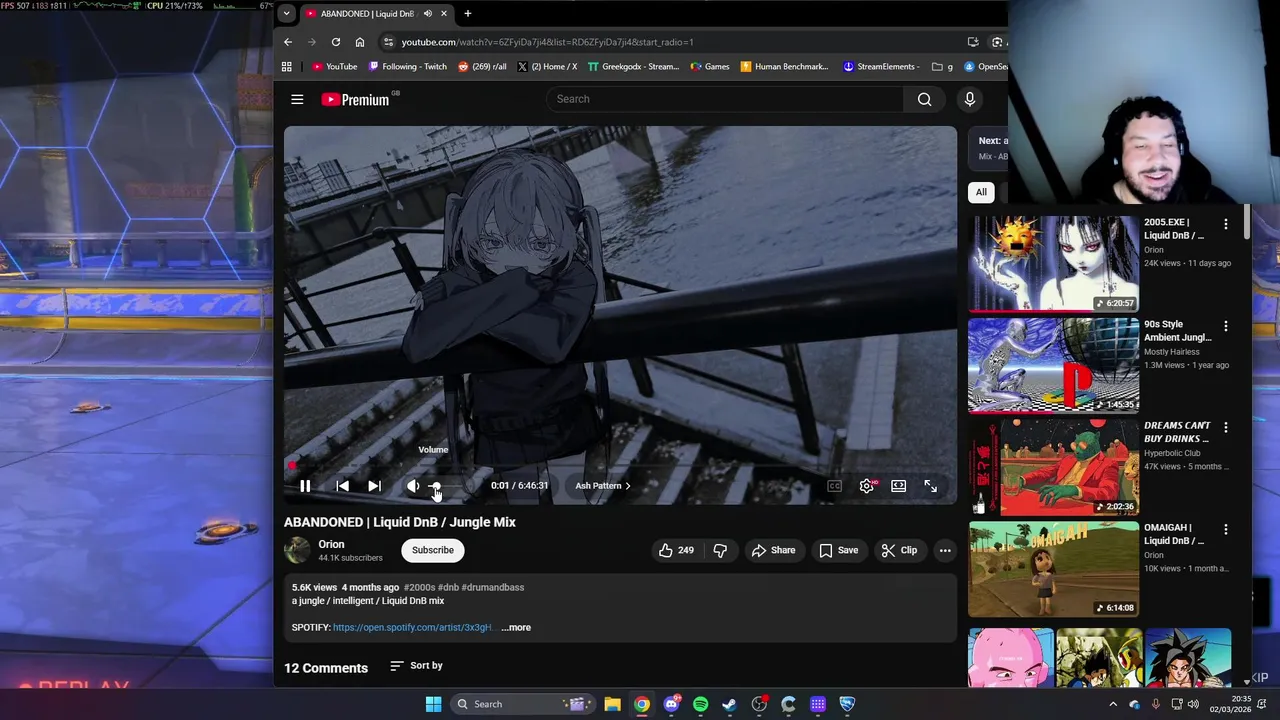This screenshot has height=720, width=1280.
Task: Open the comments Sort by menu
Action: (416, 666)
